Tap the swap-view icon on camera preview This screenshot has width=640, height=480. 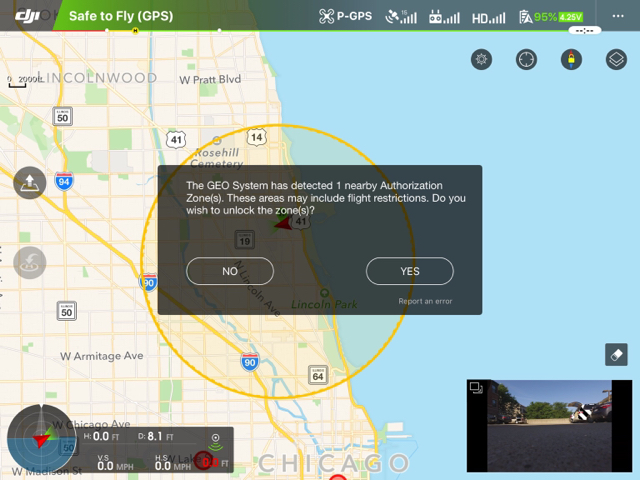coord(476,387)
